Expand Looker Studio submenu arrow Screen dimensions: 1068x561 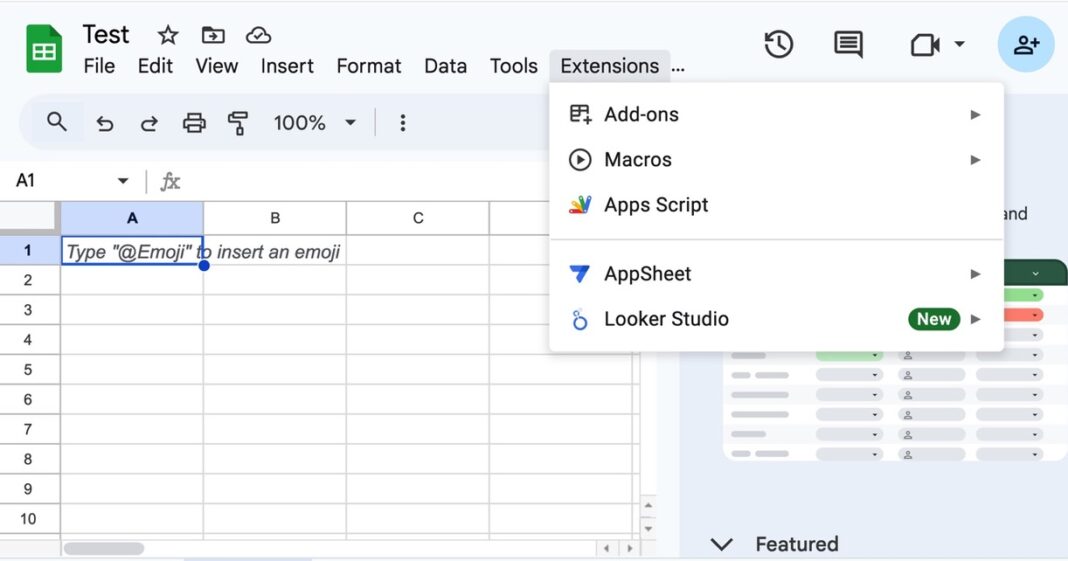975,319
